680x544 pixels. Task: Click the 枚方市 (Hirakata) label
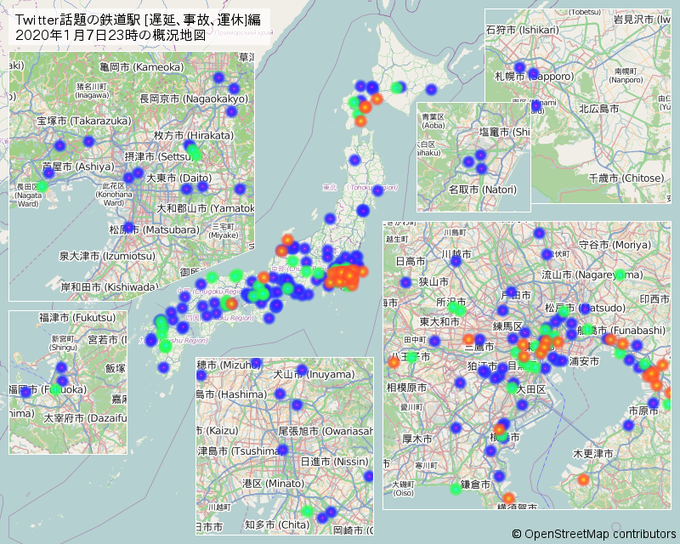click(193, 135)
